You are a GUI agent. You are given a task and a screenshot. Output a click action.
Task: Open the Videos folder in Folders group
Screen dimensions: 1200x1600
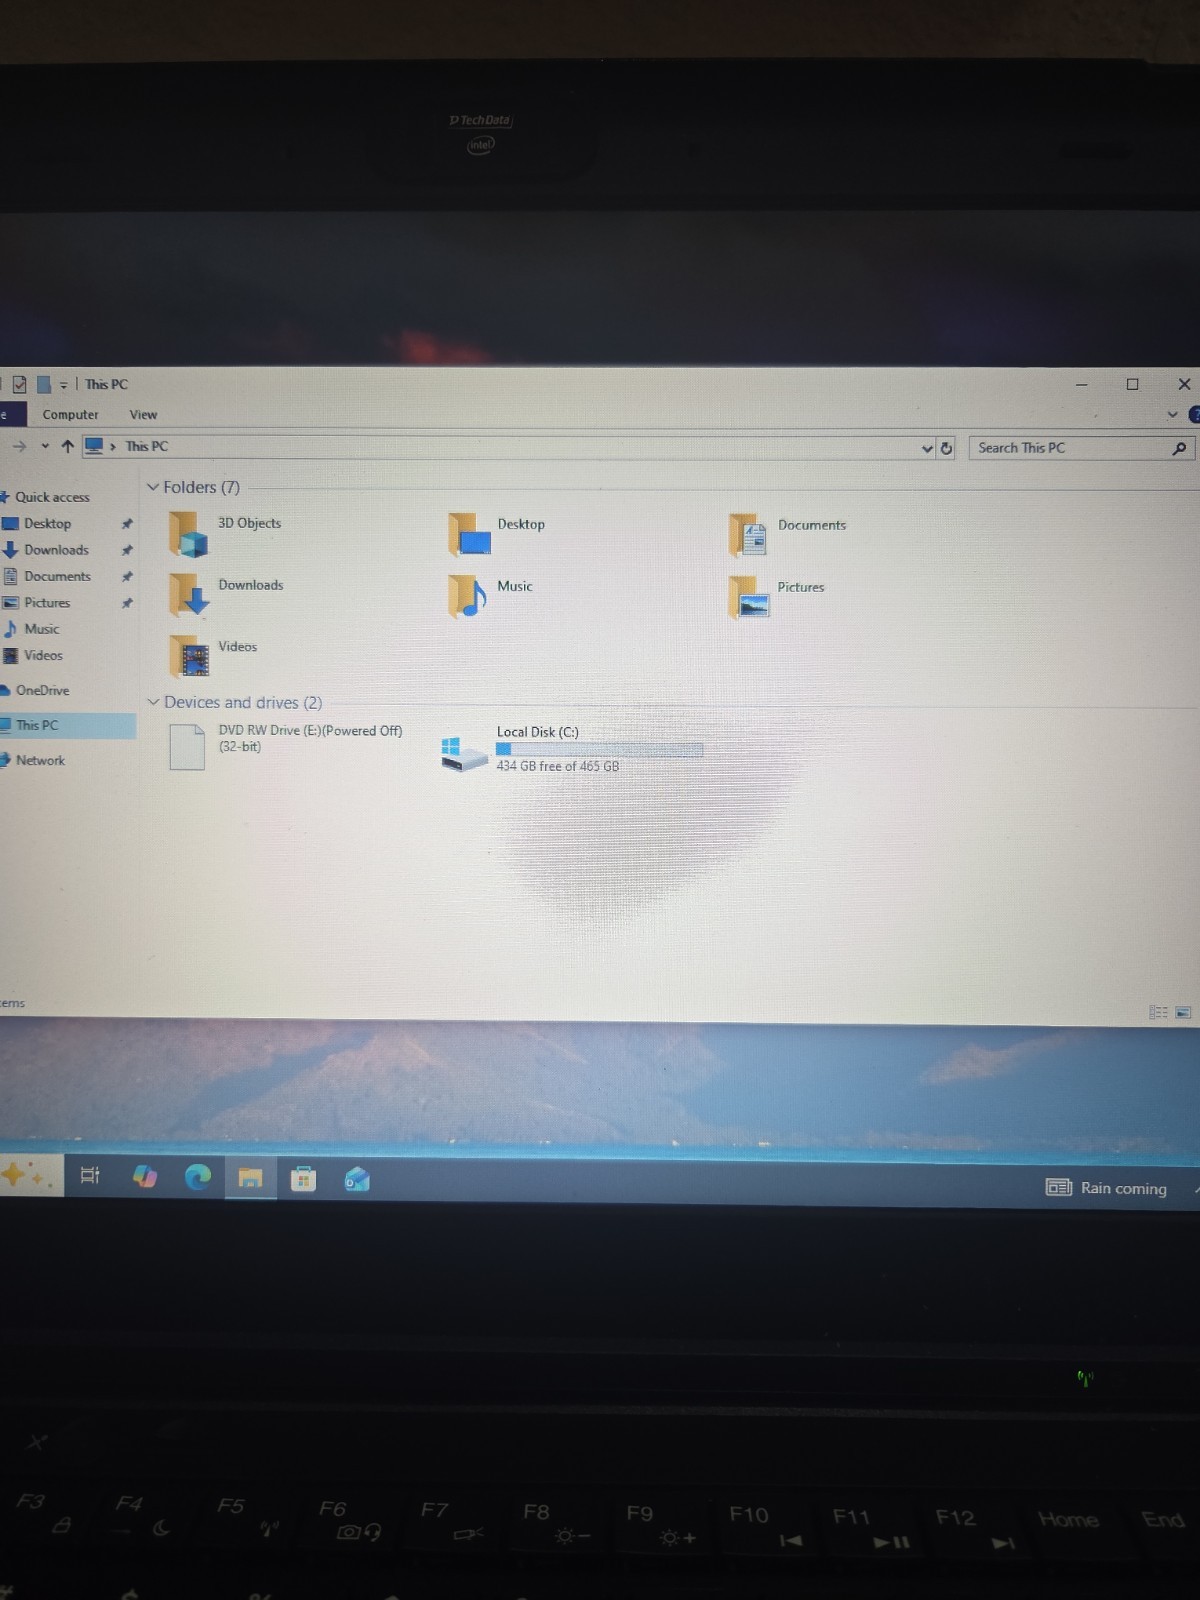tap(214, 656)
